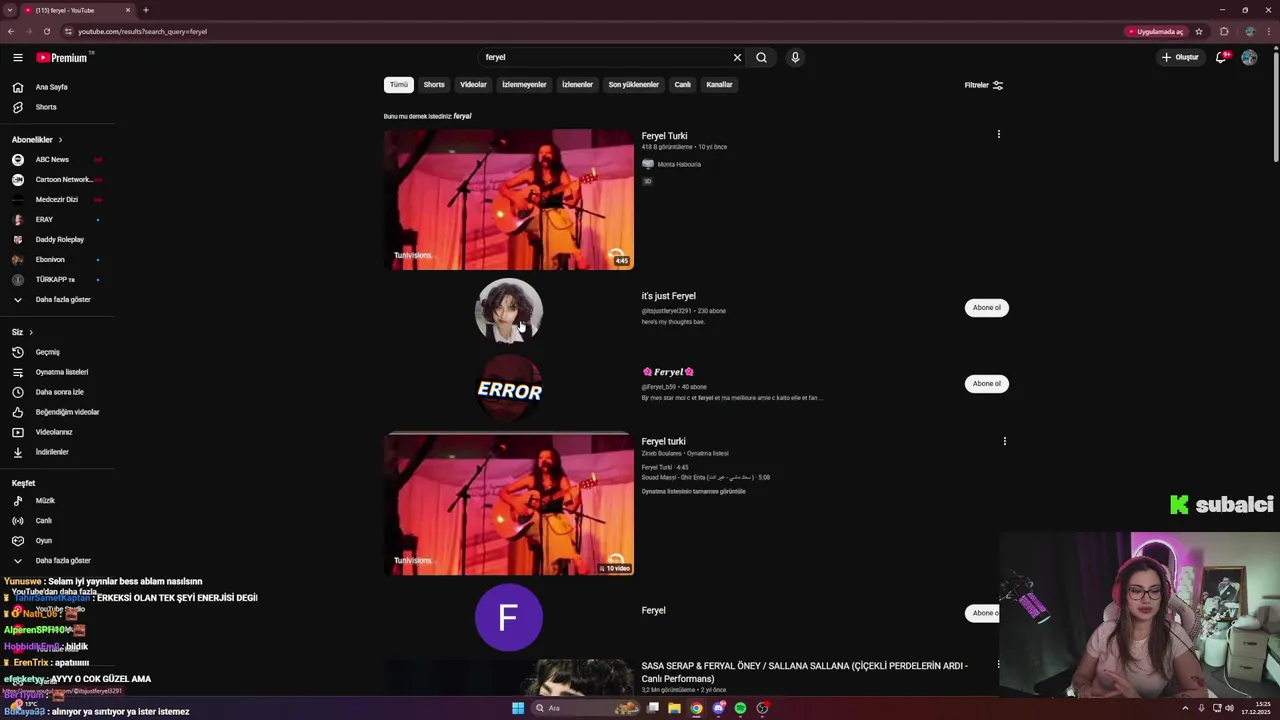Open Cartoon Network subscription channel
The width and height of the screenshot is (1280, 720).
coord(63,179)
